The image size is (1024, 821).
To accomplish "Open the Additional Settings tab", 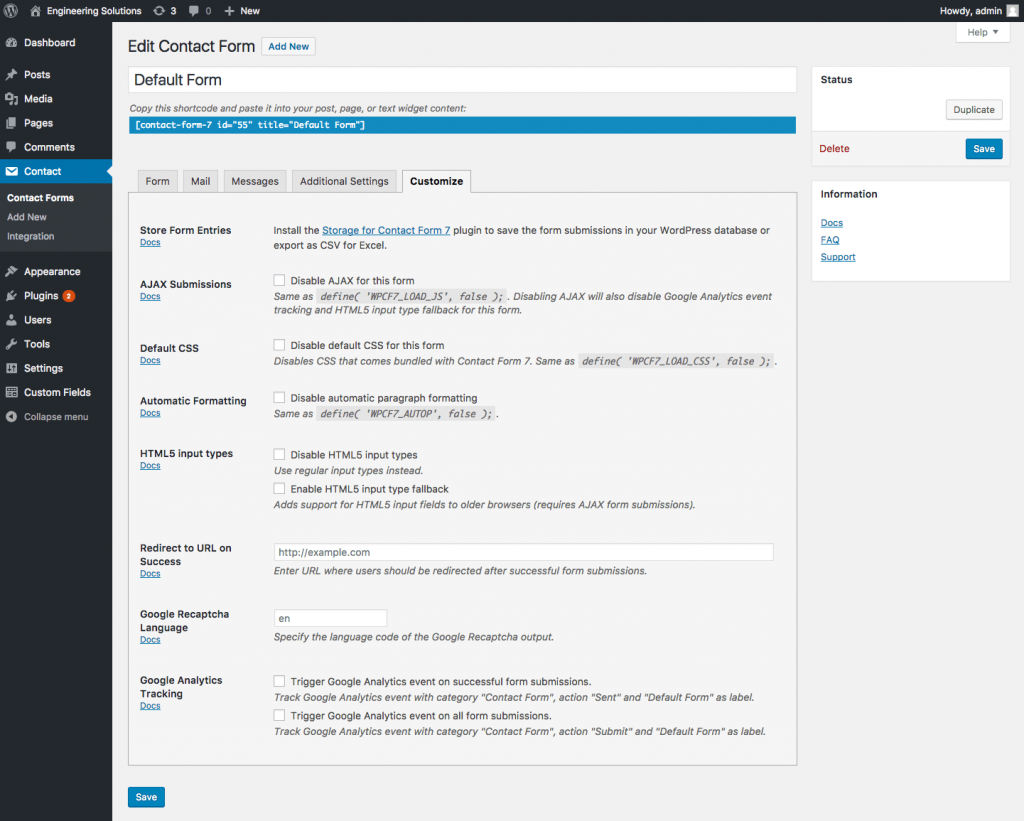I will (344, 181).
